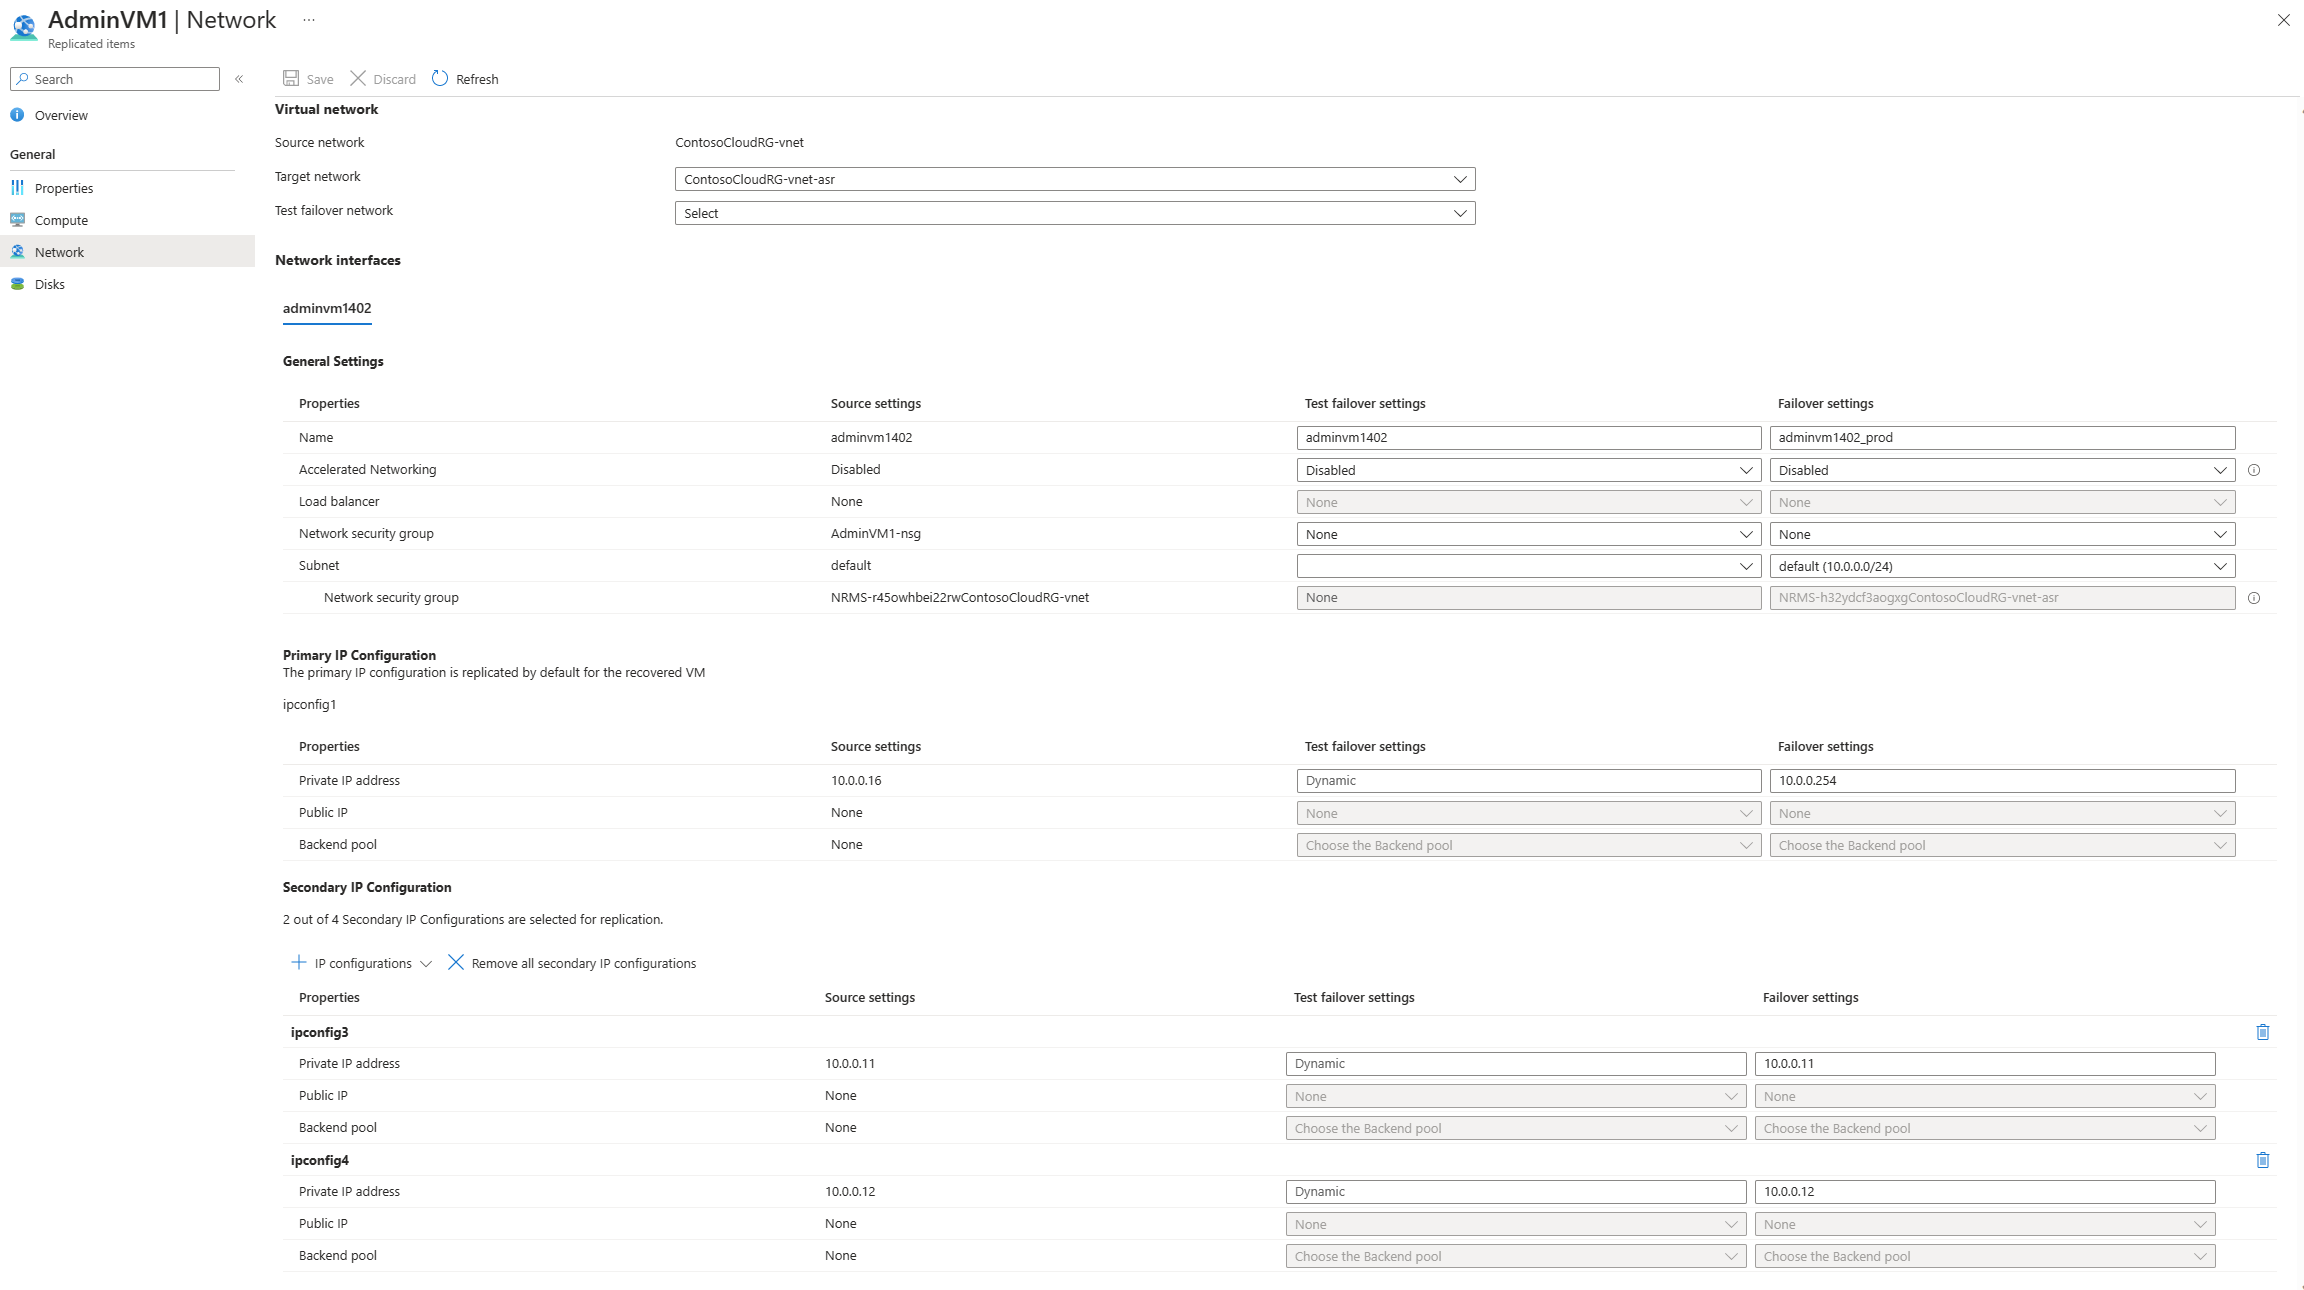Expand the Target network dropdown
2304x1290 pixels.
click(x=1457, y=177)
